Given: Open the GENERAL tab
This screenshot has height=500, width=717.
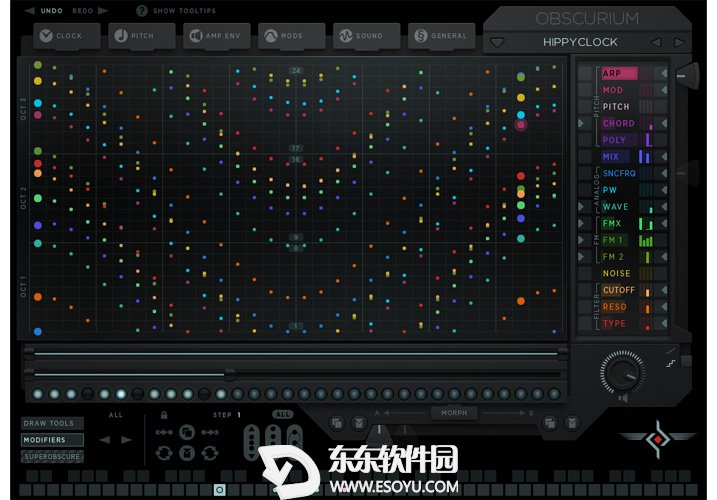Looking at the screenshot, I should click(x=442, y=36).
